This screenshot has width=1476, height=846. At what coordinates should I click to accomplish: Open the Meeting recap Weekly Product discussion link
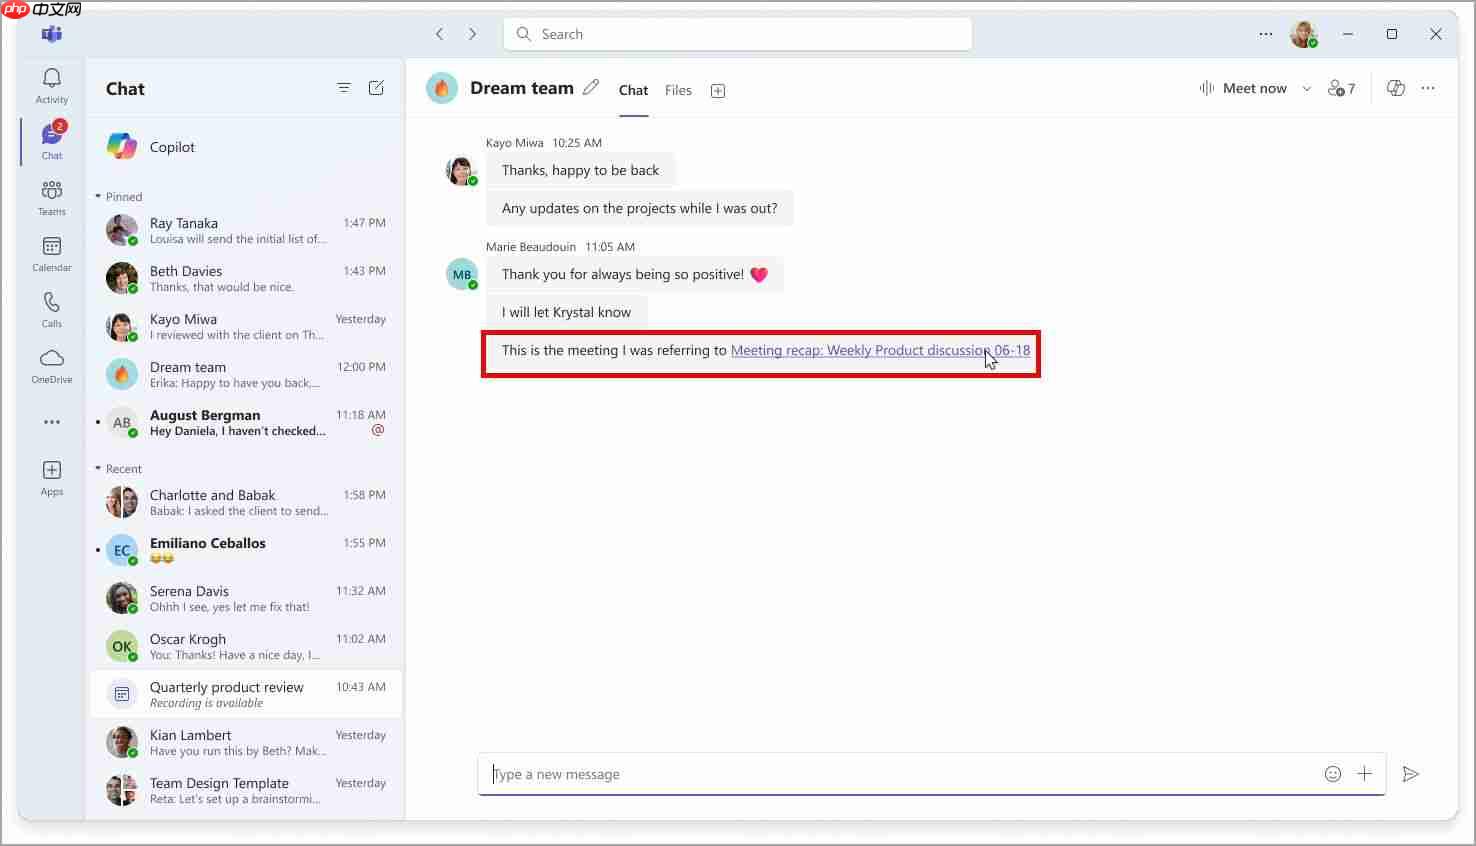pos(880,351)
